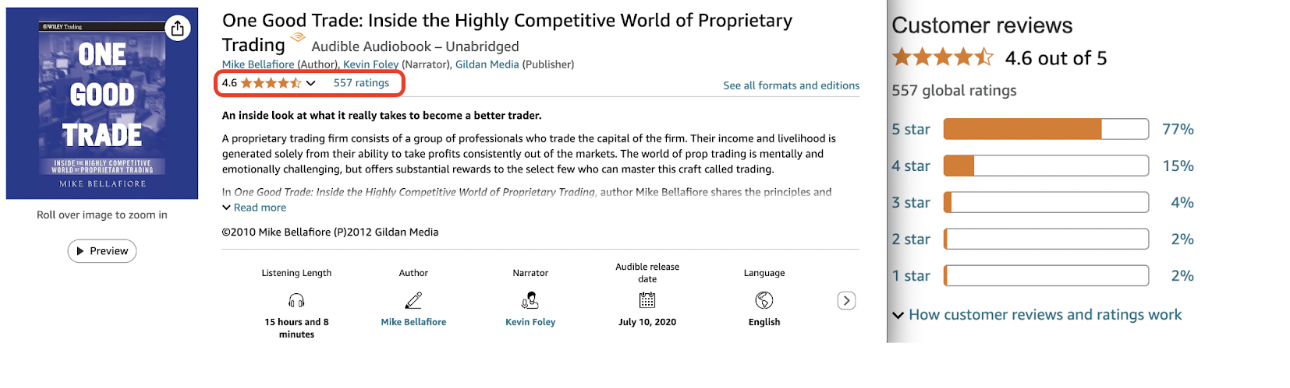Filter reviews by 5 star
The height and width of the screenshot is (388, 1290).
pos(911,129)
